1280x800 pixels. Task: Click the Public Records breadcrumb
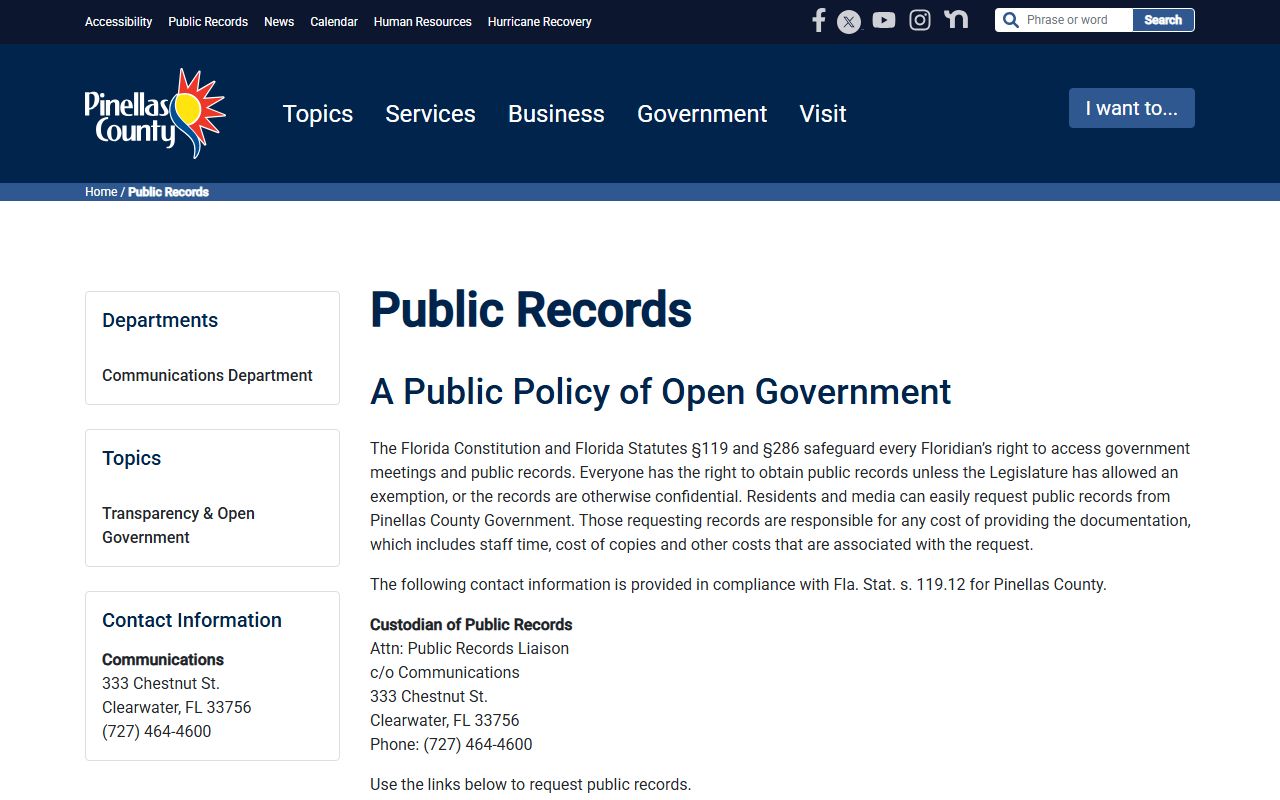[168, 192]
